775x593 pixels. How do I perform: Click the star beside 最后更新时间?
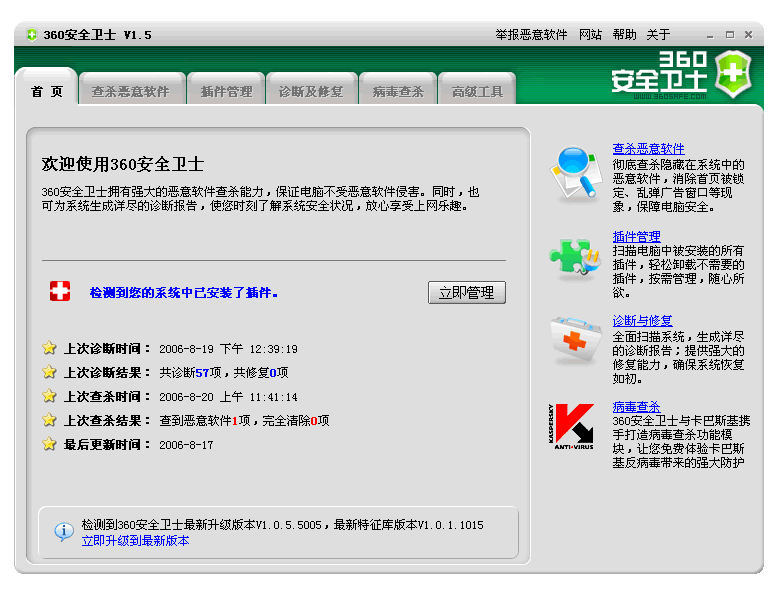click(x=49, y=443)
